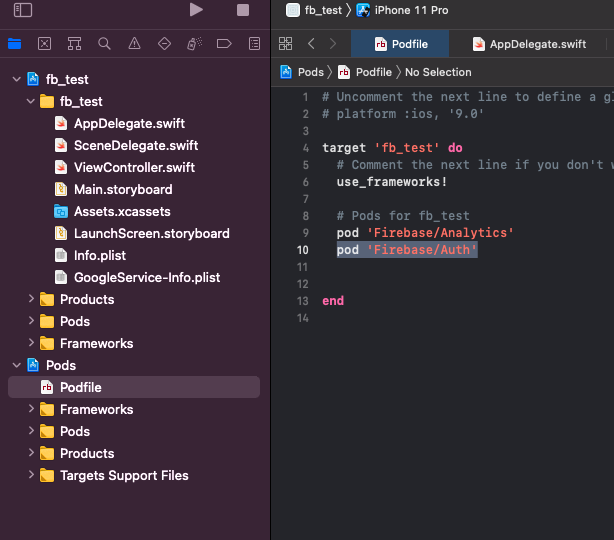Expand Pods folder under fb_test project
The width and height of the screenshot is (614, 540).
click(x=31, y=321)
